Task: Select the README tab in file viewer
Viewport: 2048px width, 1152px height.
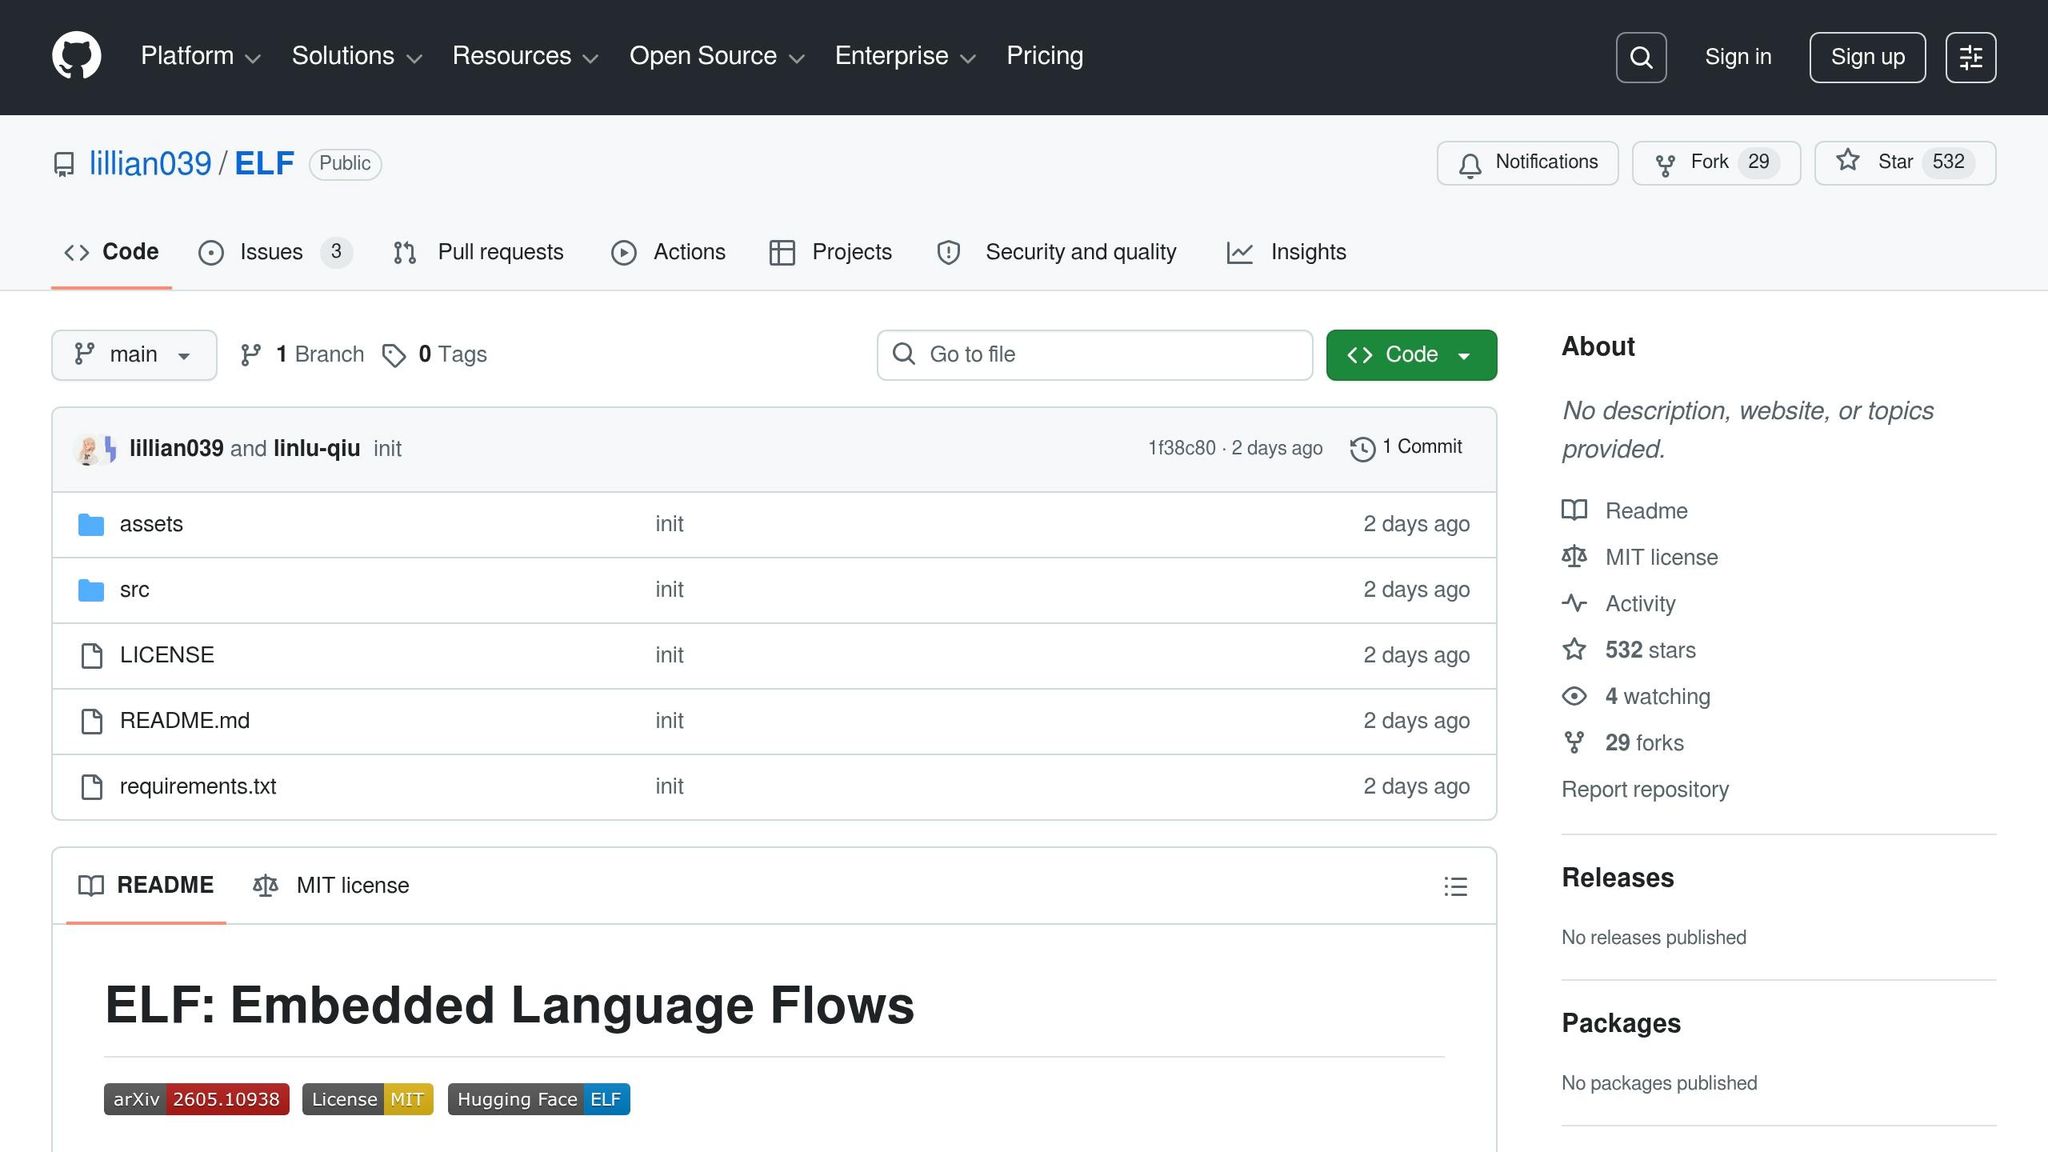Action: [x=146, y=886]
